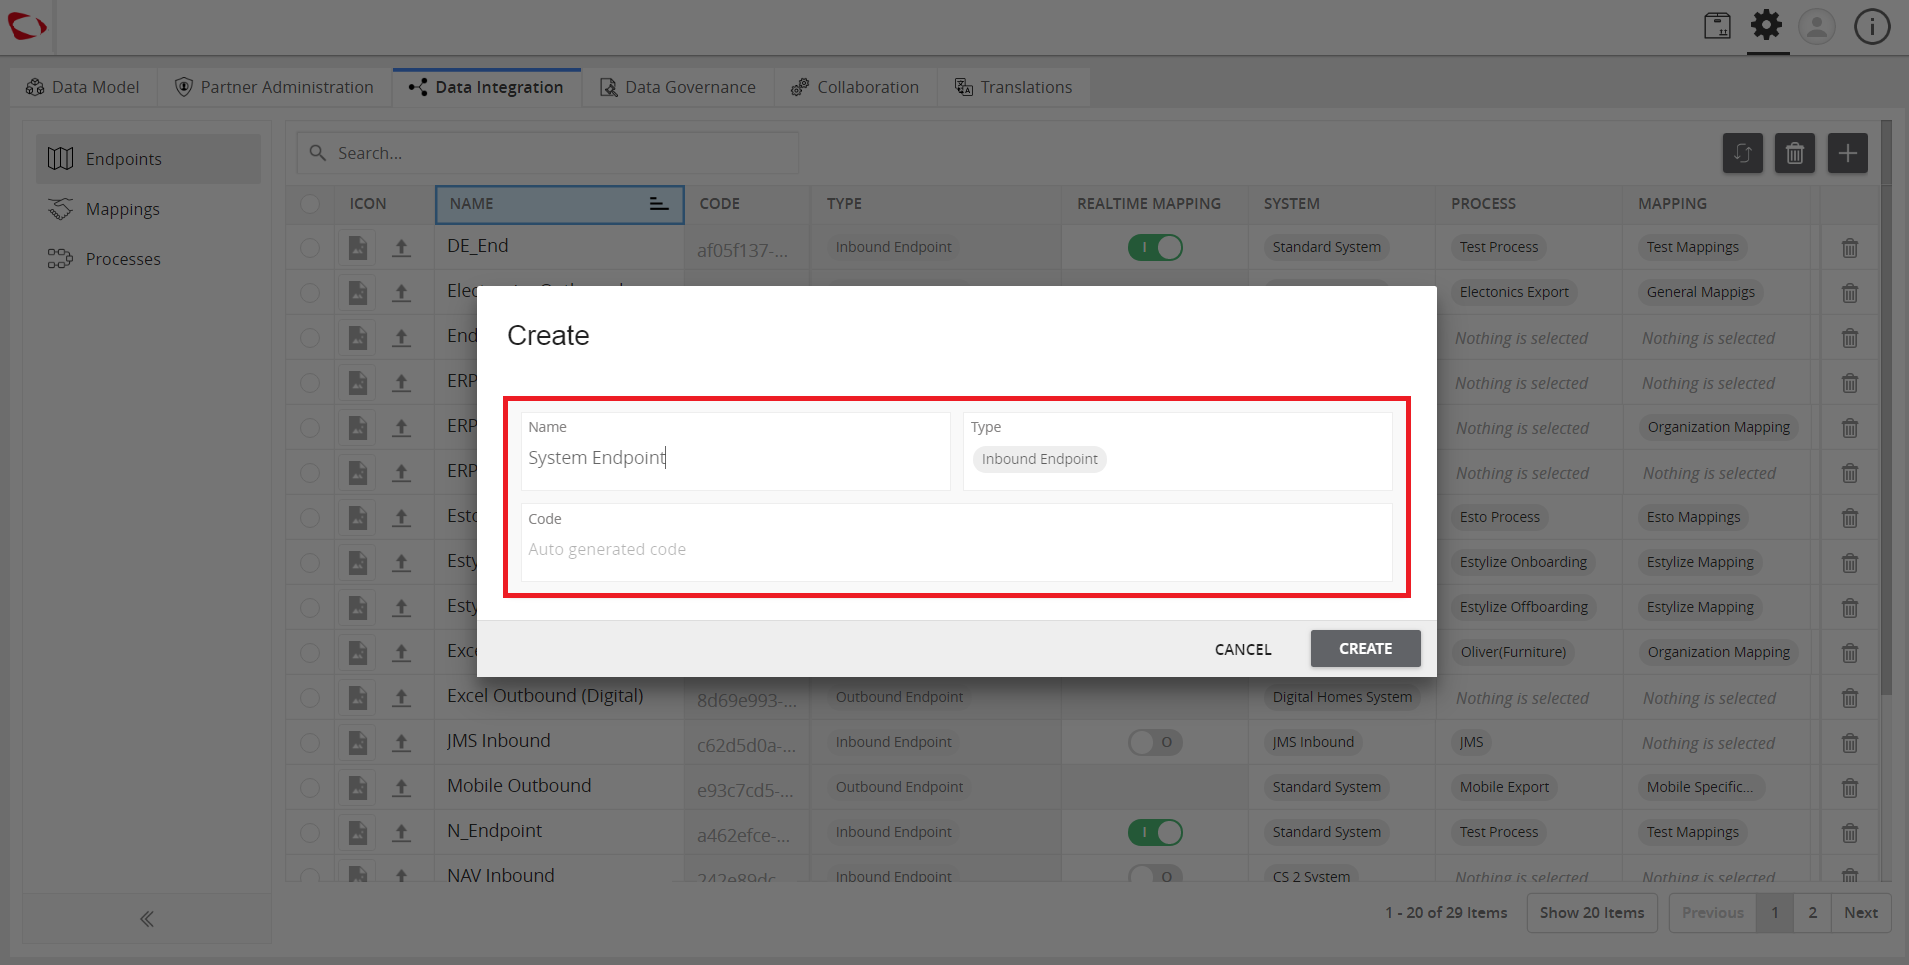Screen dimensions: 1909x965
Task: Click upload icon for JMS Inbound row
Action: click(401, 743)
